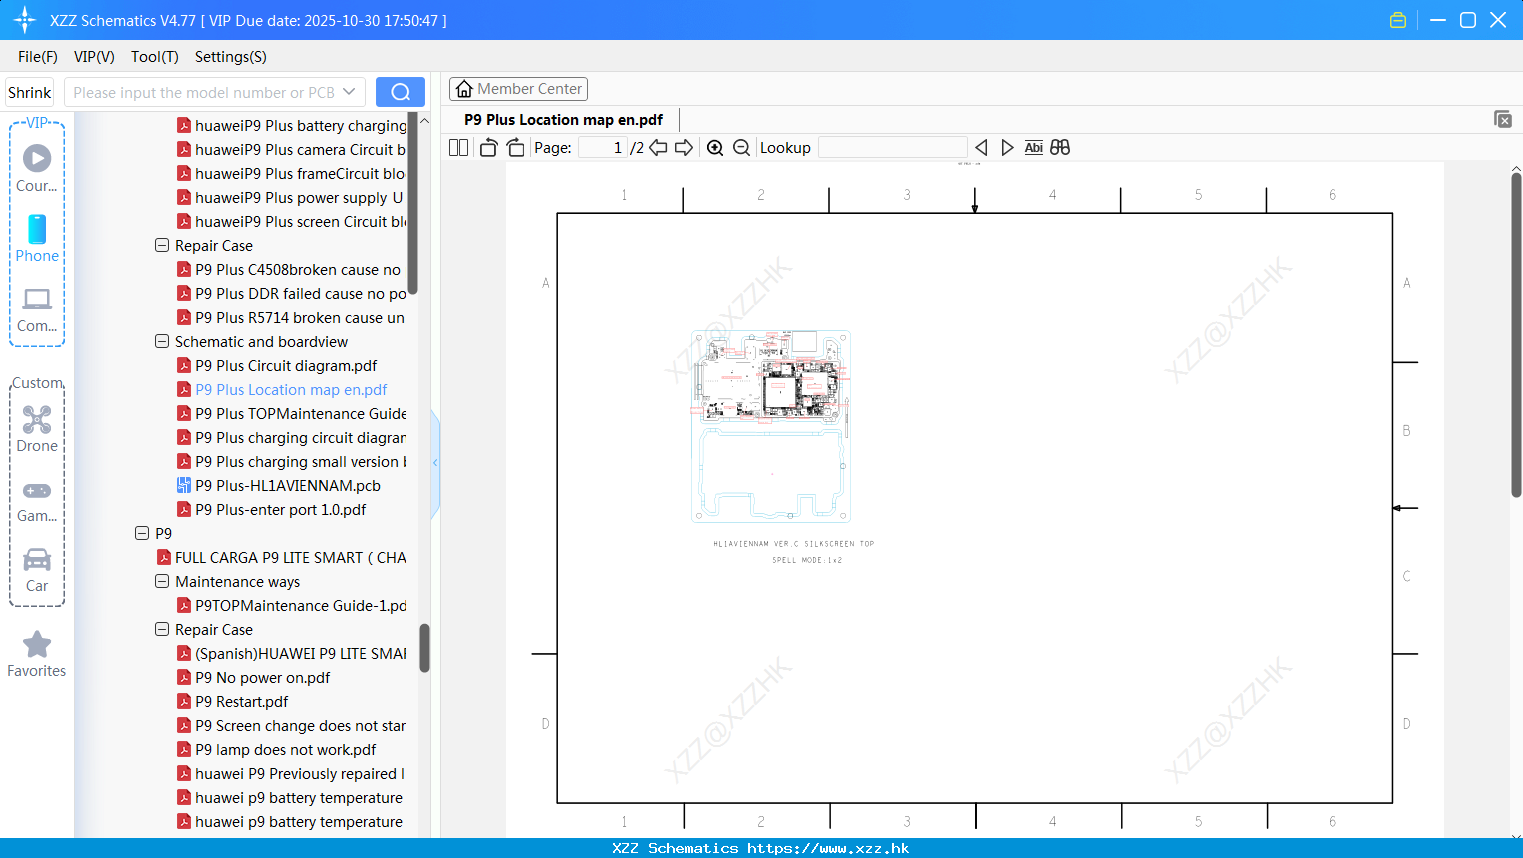This screenshot has width=1523, height=858.
Task: Go to previous PDF page arrow
Action: pos(658,148)
